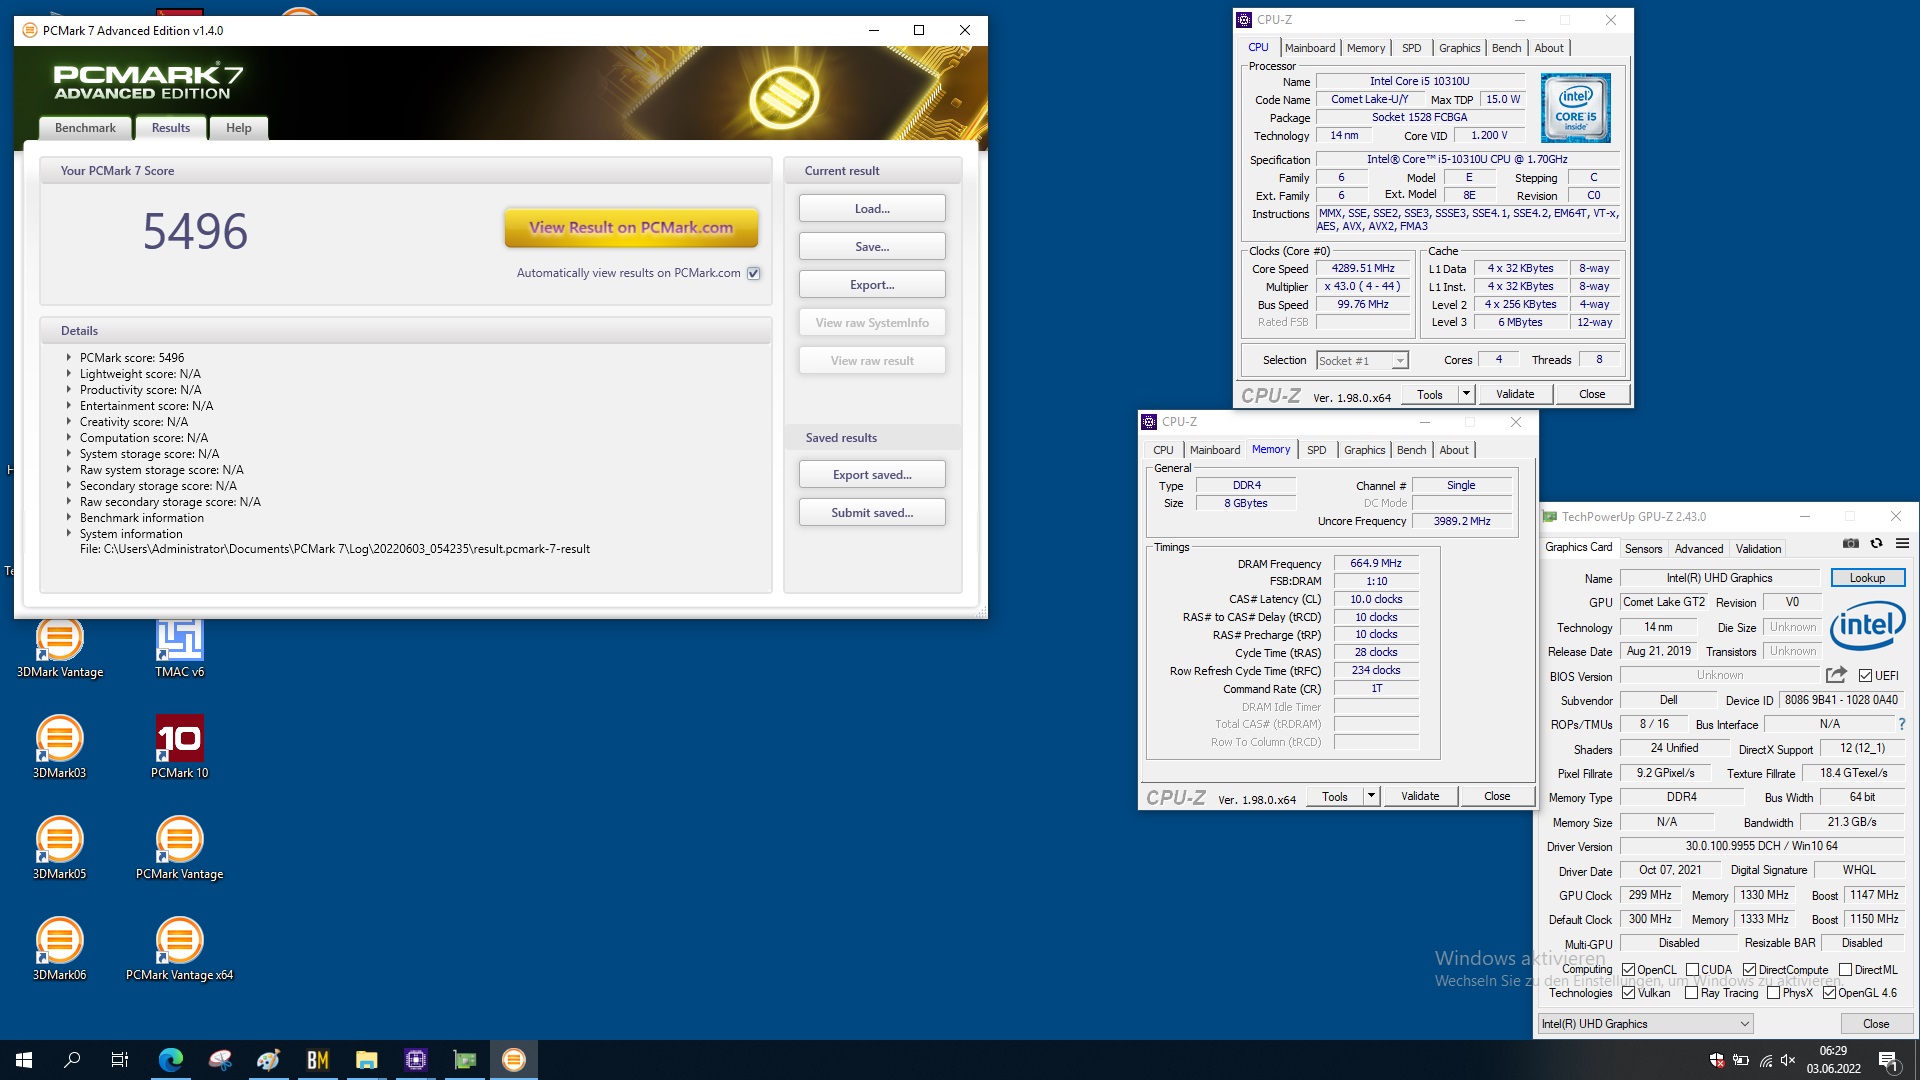Switch to Results tab in PCMark 7
This screenshot has width=1920, height=1080.
point(171,128)
